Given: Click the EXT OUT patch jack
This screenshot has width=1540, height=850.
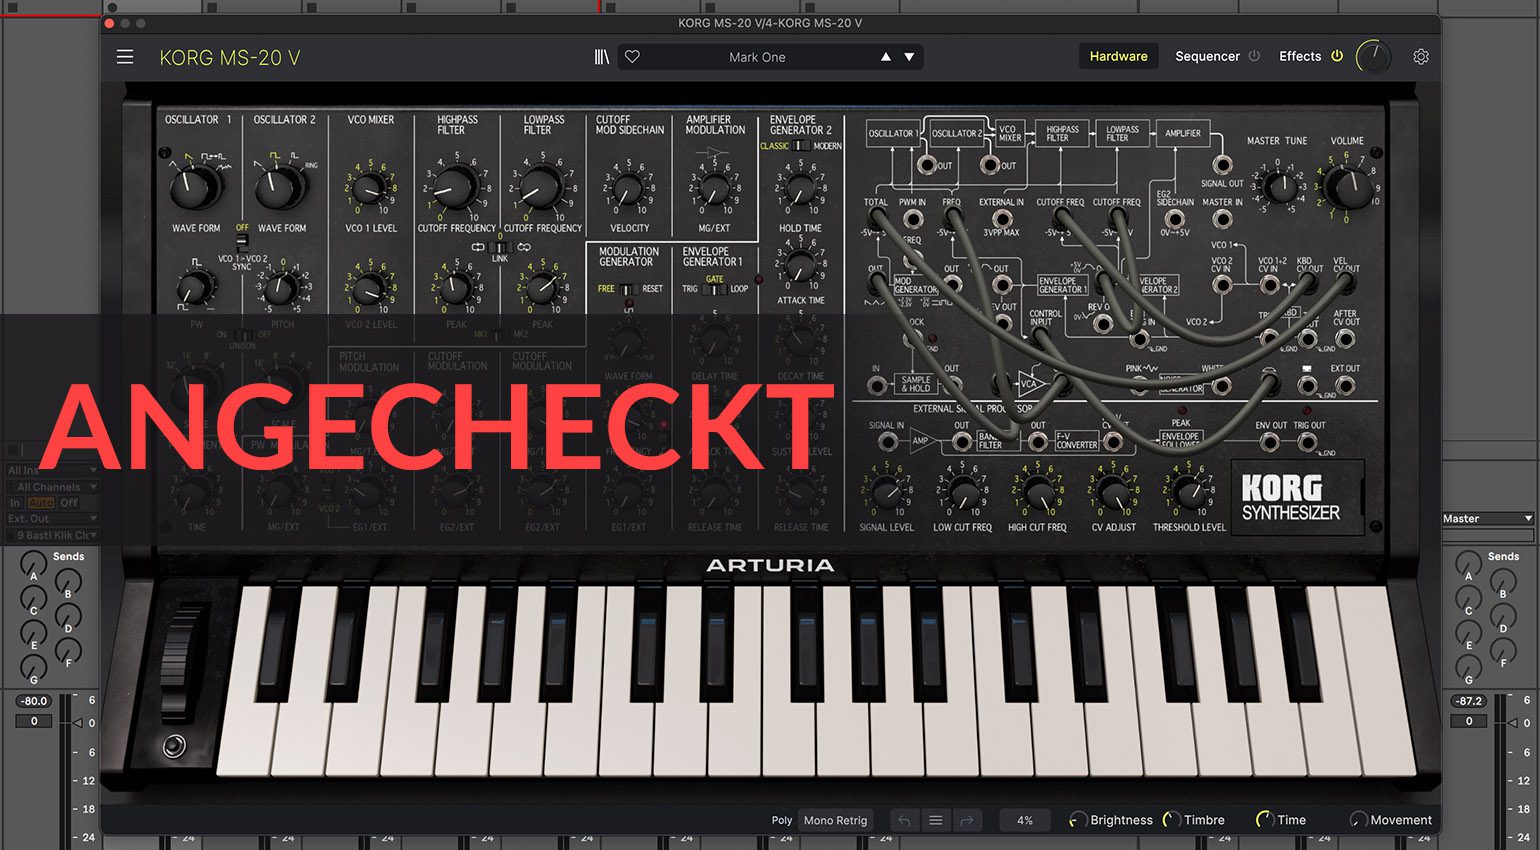Looking at the screenshot, I should 1346,386.
